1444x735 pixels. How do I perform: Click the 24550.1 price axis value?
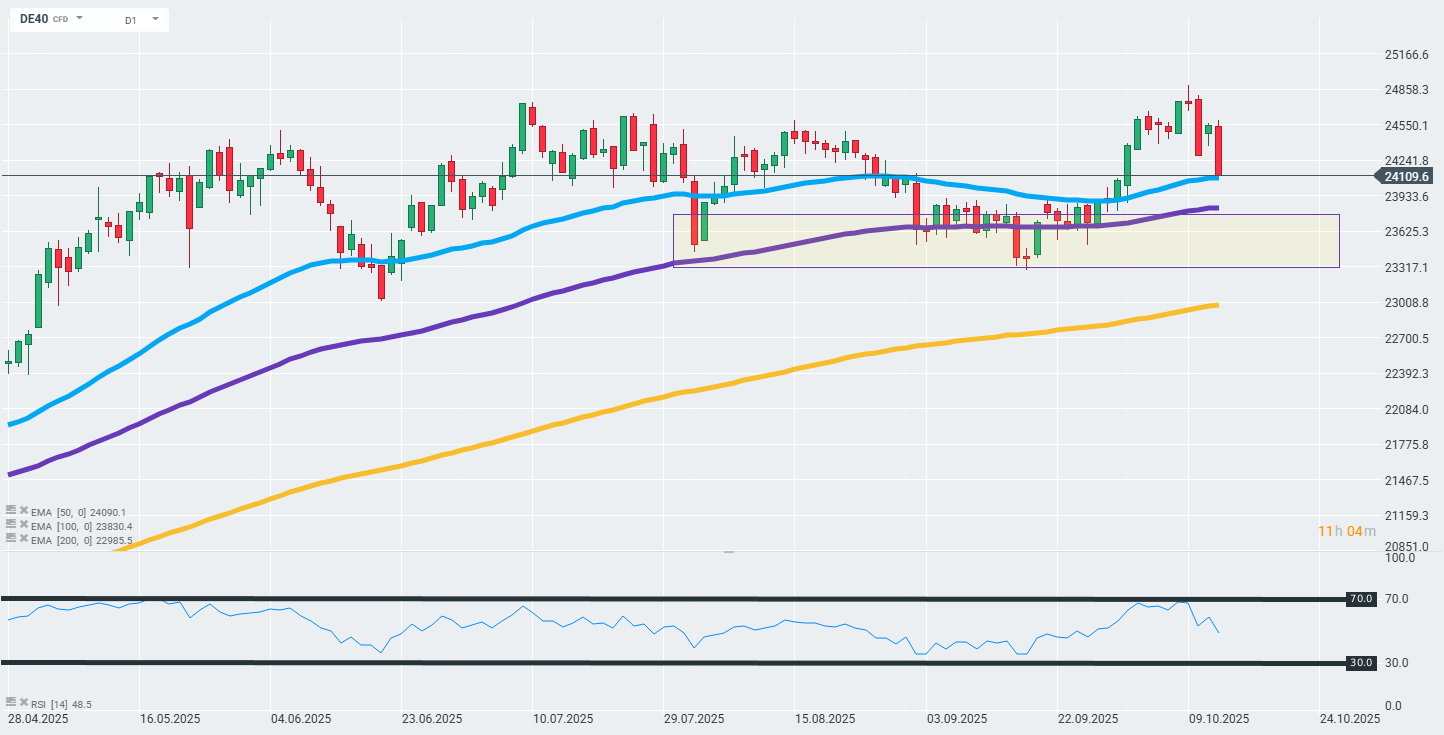1407,125
